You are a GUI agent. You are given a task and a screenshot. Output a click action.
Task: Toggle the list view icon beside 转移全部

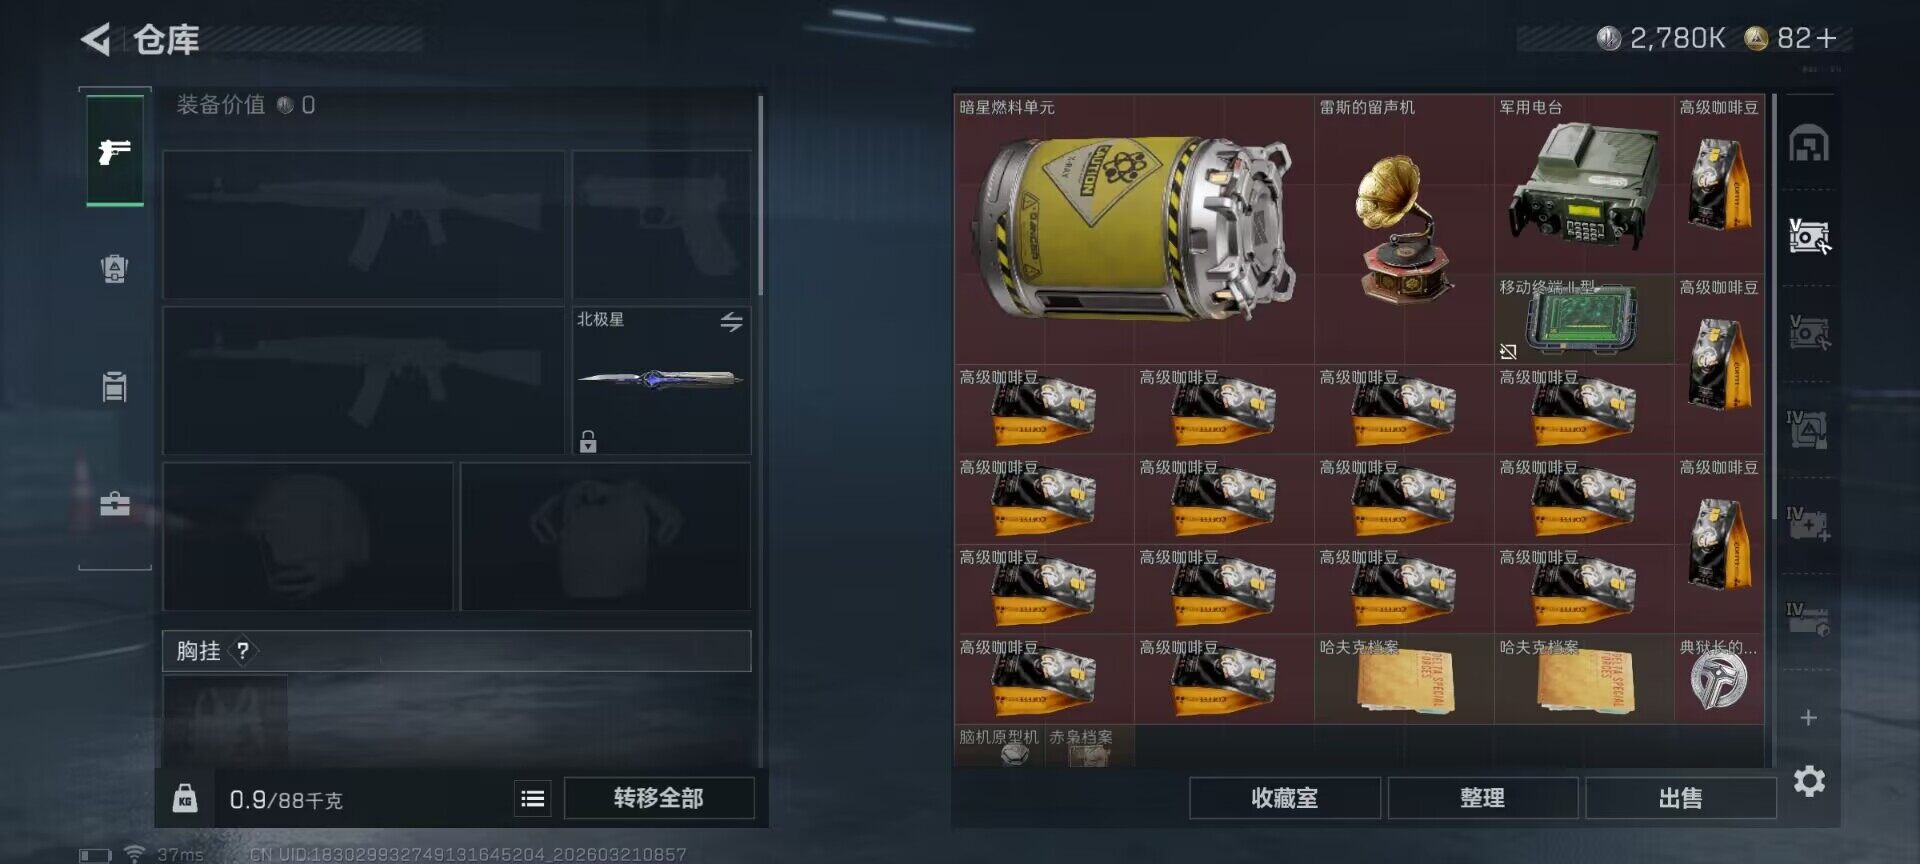(532, 798)
